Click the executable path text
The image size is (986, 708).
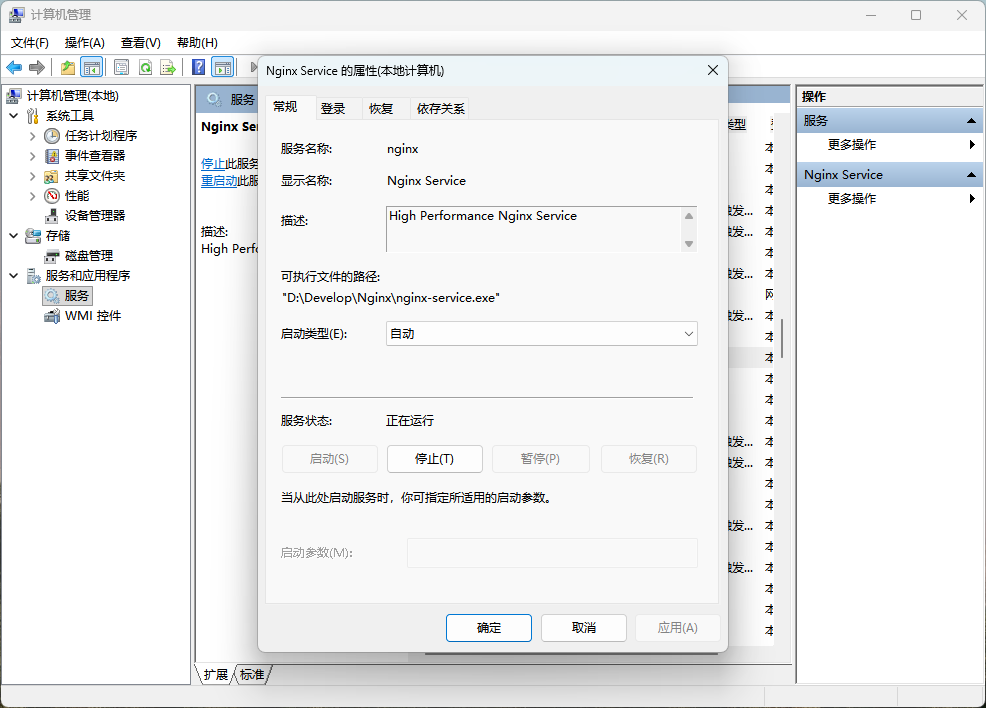(x=391, y=298)
